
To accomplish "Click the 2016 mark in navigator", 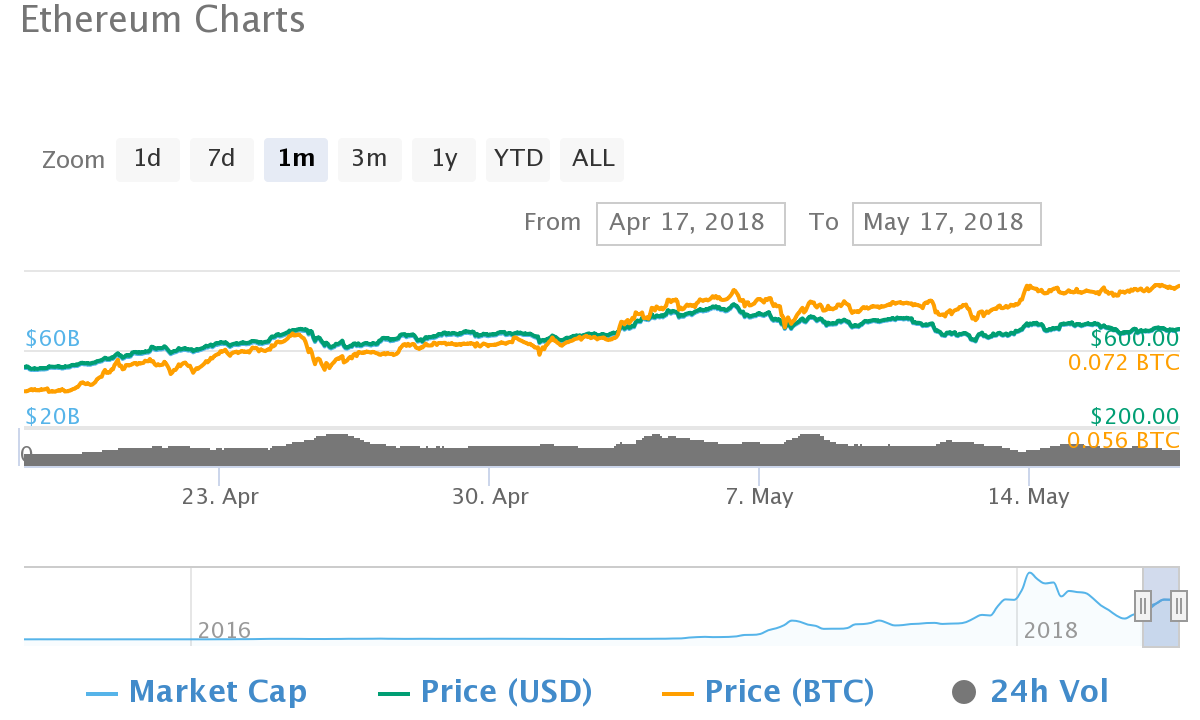I will click(x=224, y=630).
